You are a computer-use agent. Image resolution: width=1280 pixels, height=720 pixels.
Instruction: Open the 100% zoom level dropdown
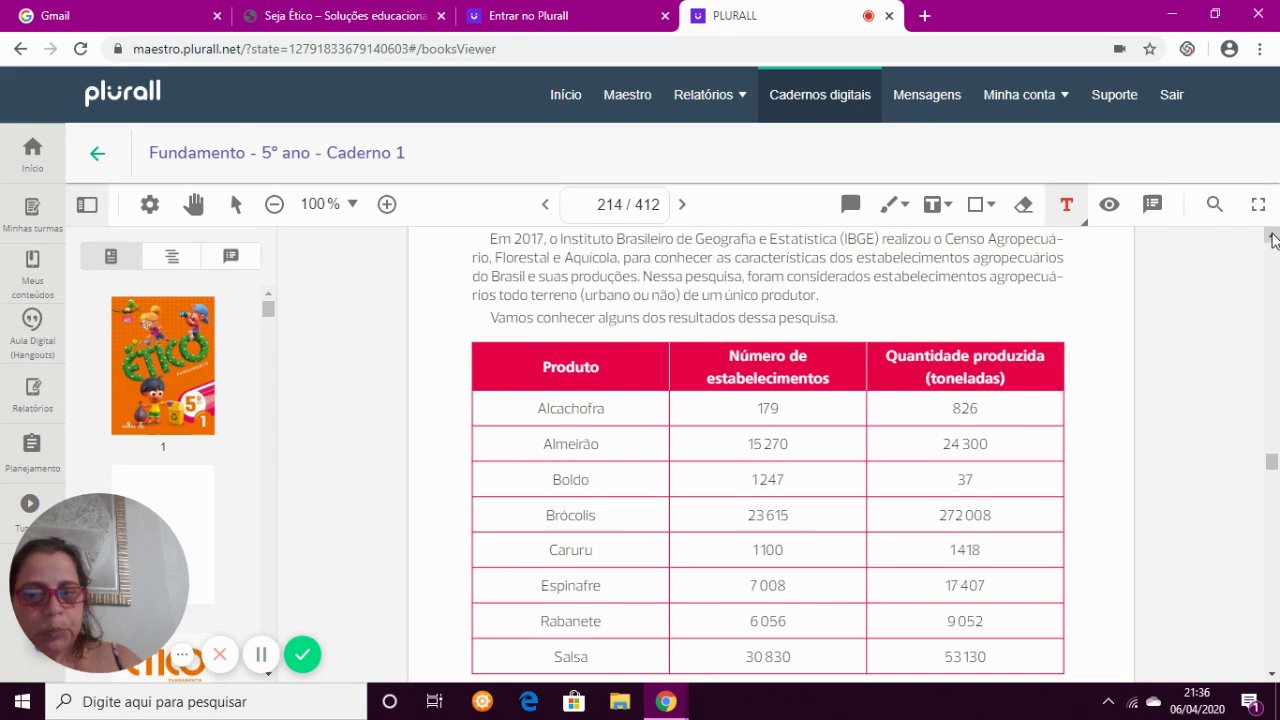329,204
